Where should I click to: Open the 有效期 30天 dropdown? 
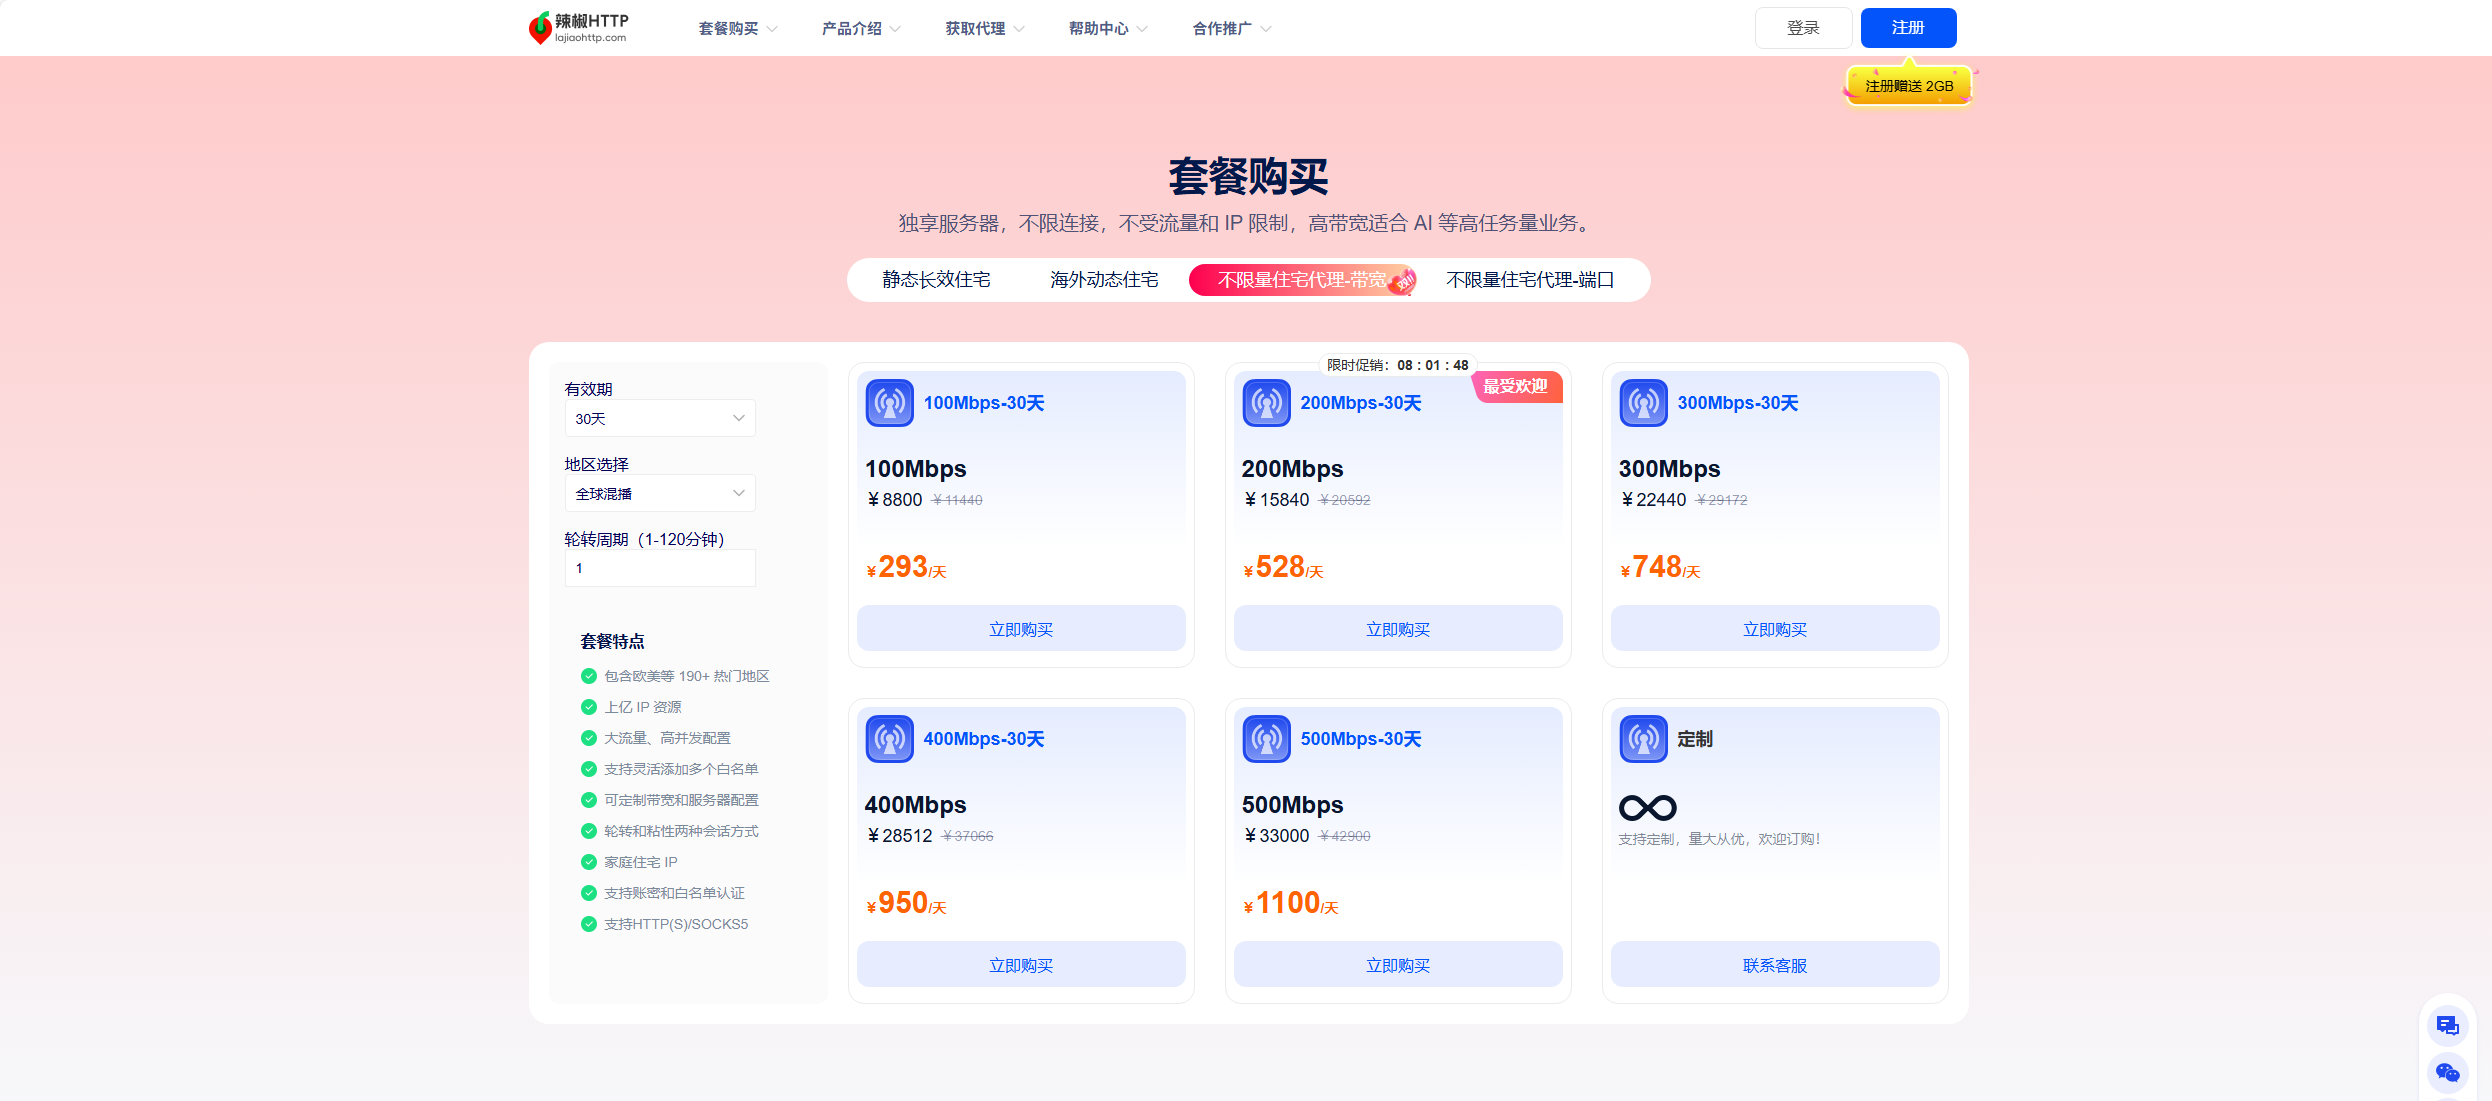click(659, 418)
